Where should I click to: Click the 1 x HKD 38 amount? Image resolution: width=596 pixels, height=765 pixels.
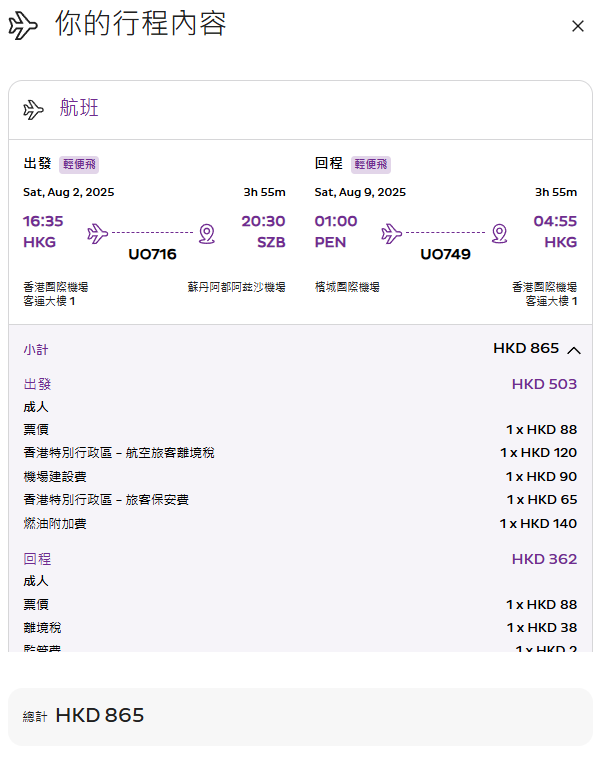tap(541, 627)
